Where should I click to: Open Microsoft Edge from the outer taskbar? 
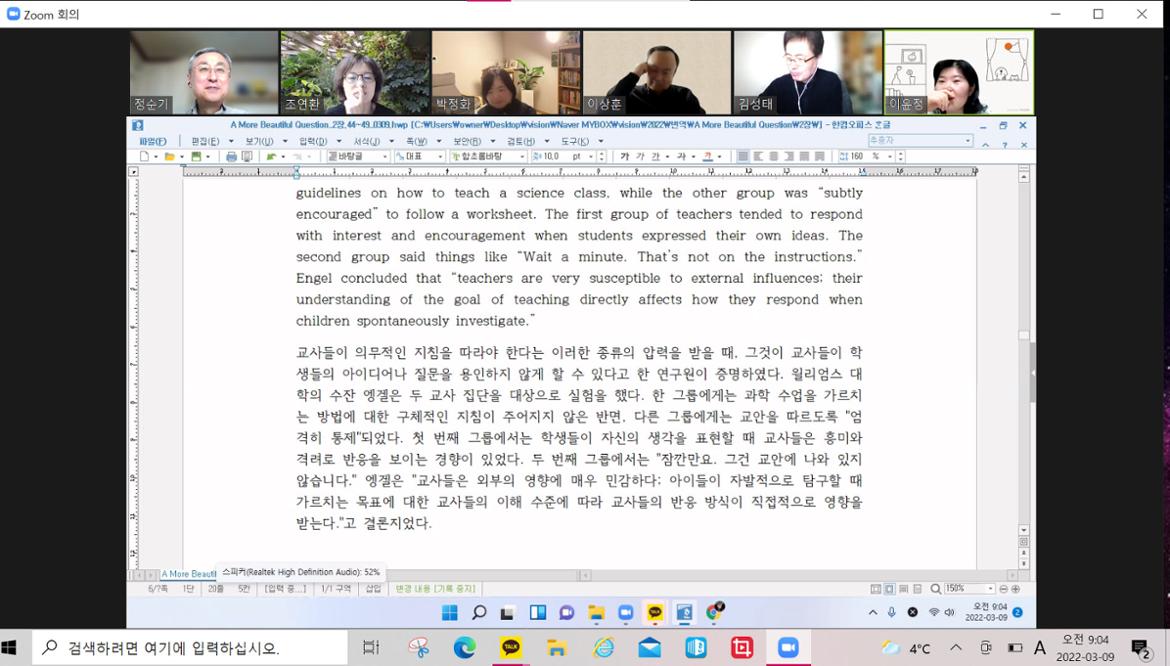click(x=464, y=648)
